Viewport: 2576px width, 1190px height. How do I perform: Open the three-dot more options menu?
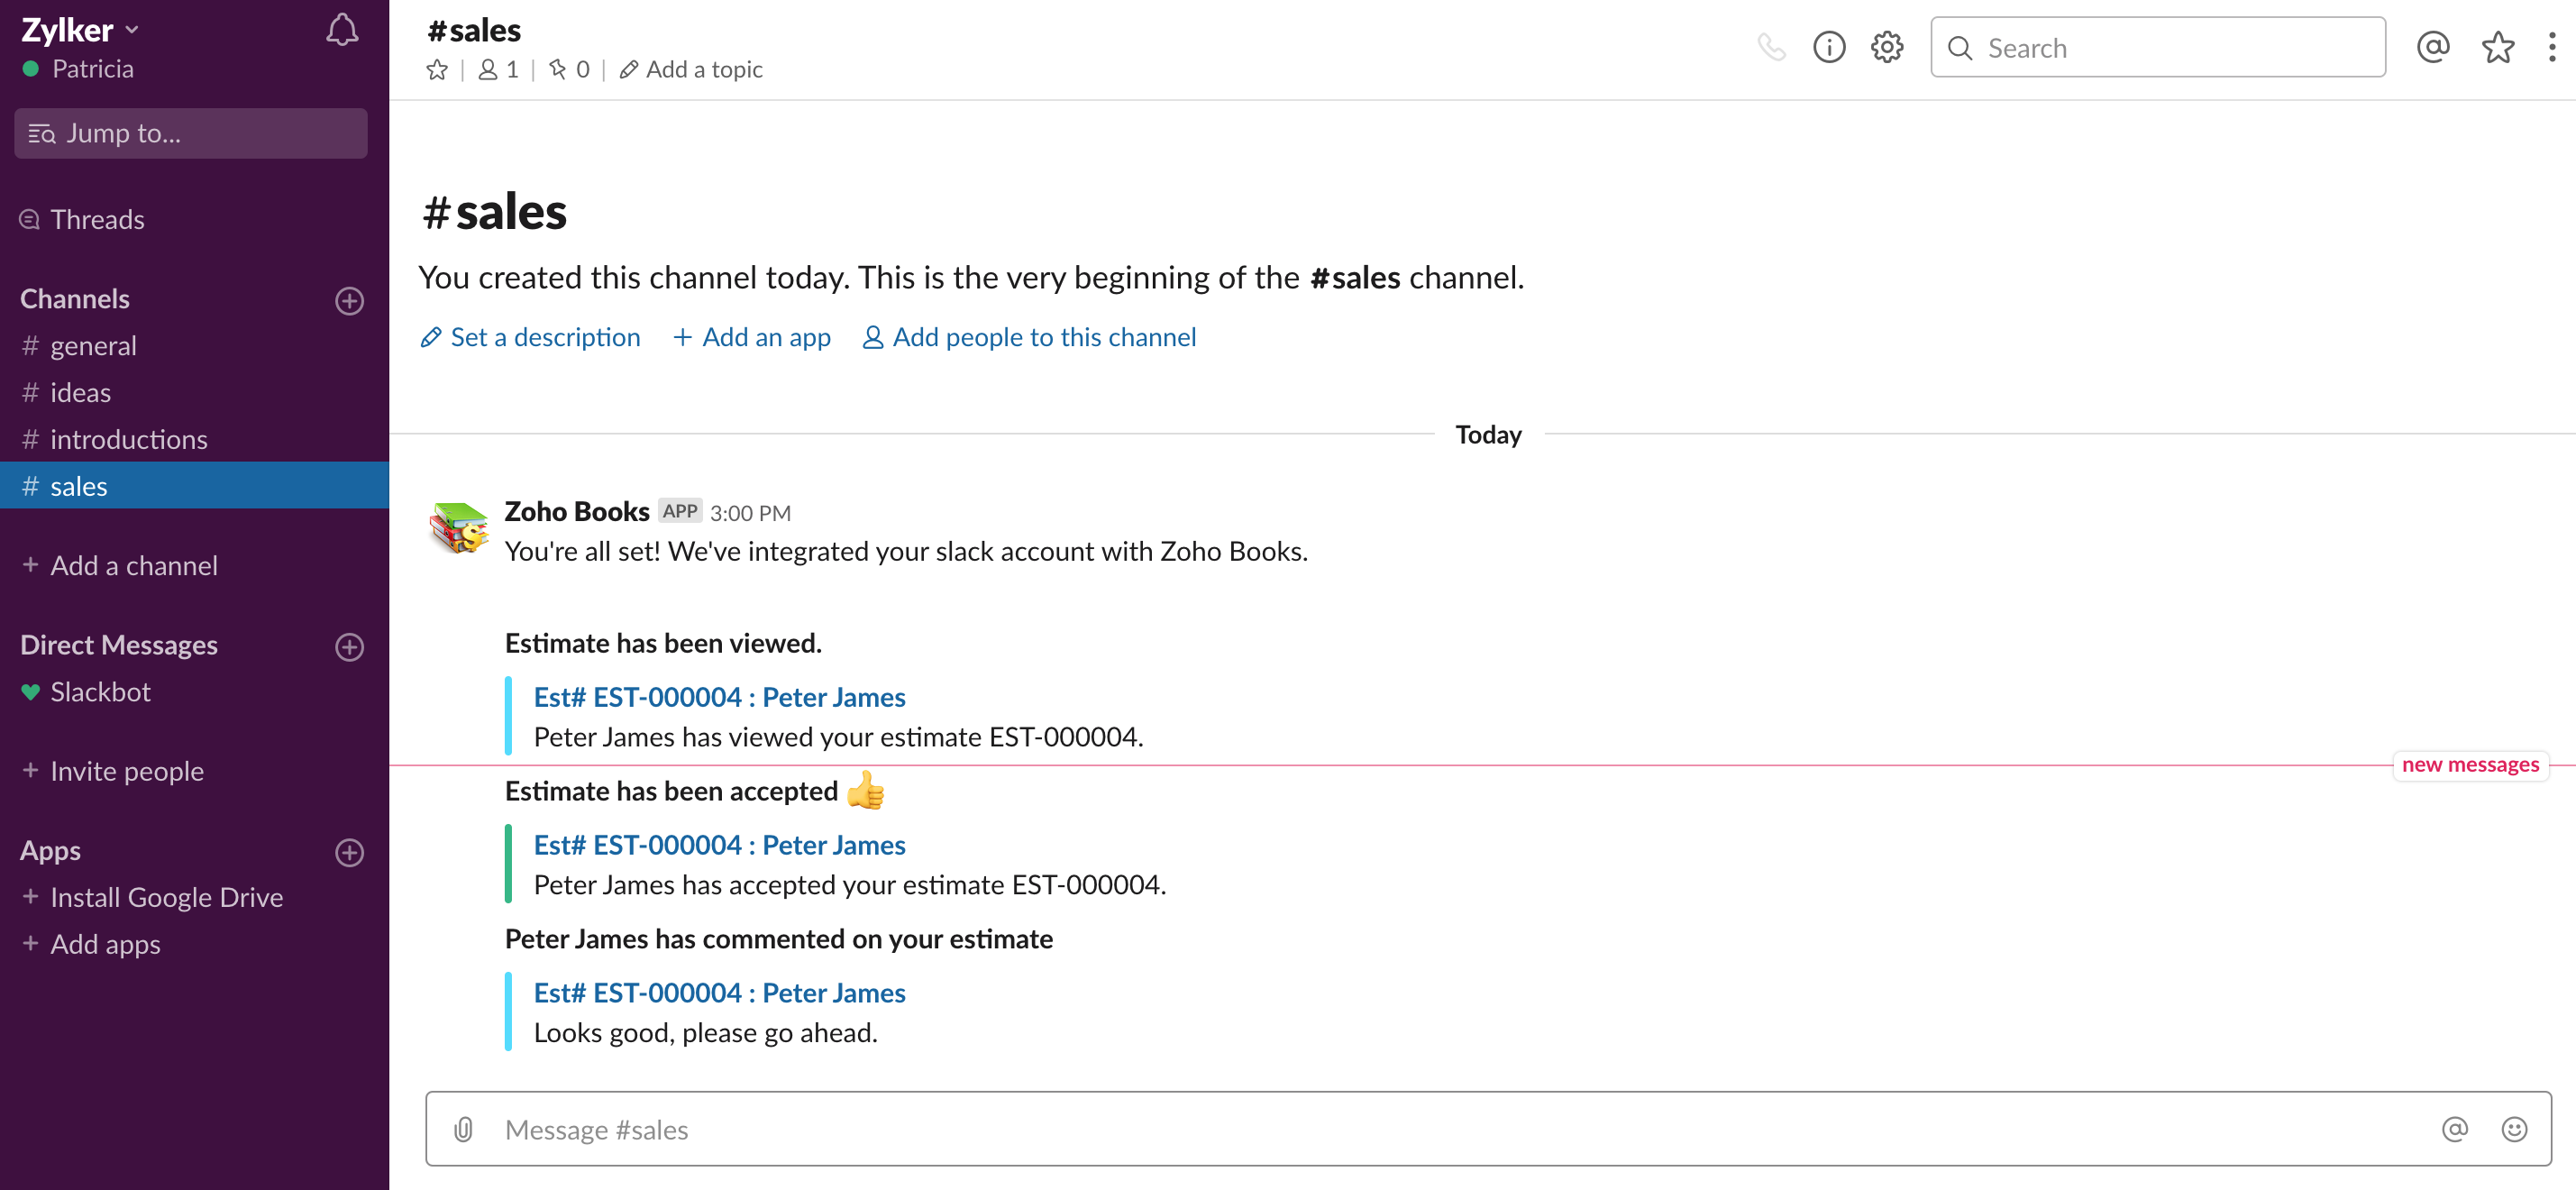pos(2551,47)
